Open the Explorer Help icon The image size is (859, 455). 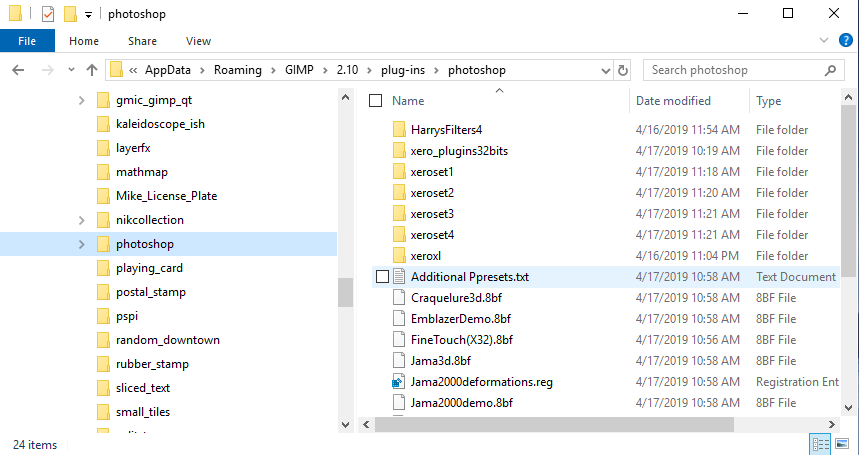click(846, 41)
